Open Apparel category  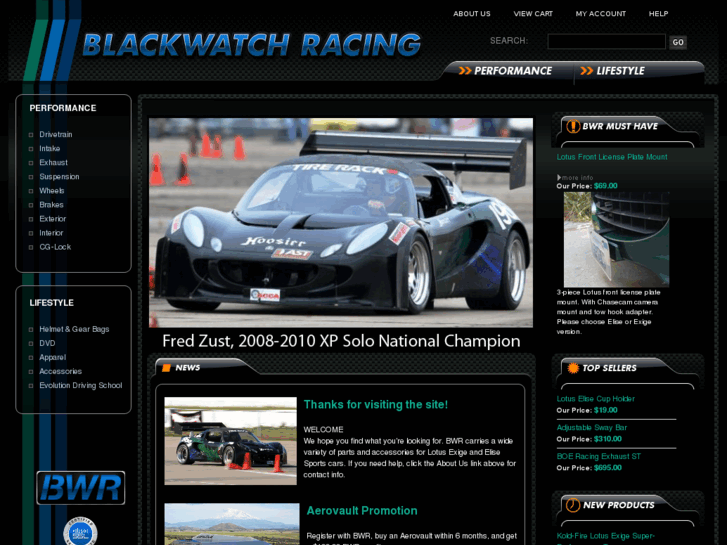53,357
